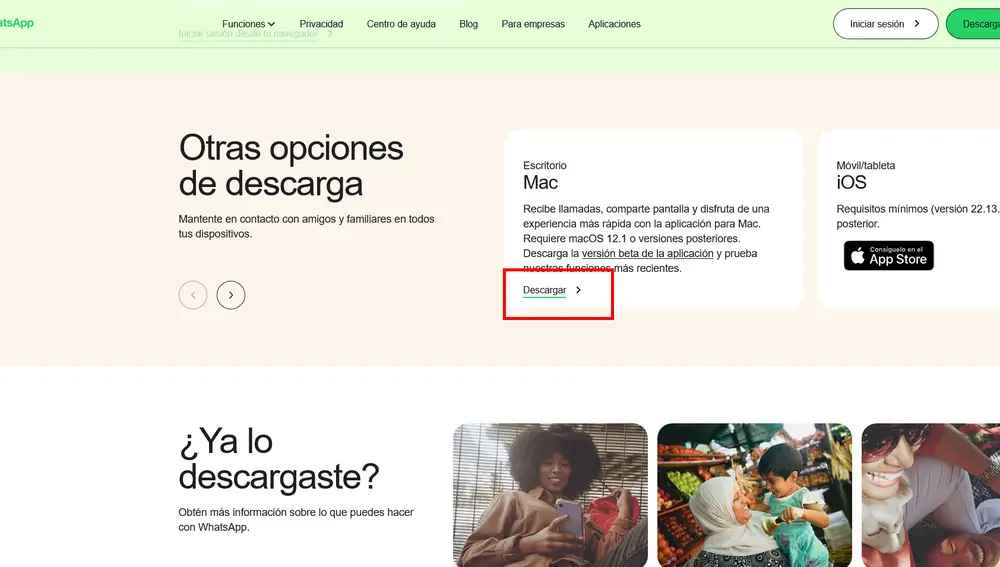Open Aplicaciones from top navigation
The height and width of the screenshot is (567, 1000).
(x=614, y=24)
